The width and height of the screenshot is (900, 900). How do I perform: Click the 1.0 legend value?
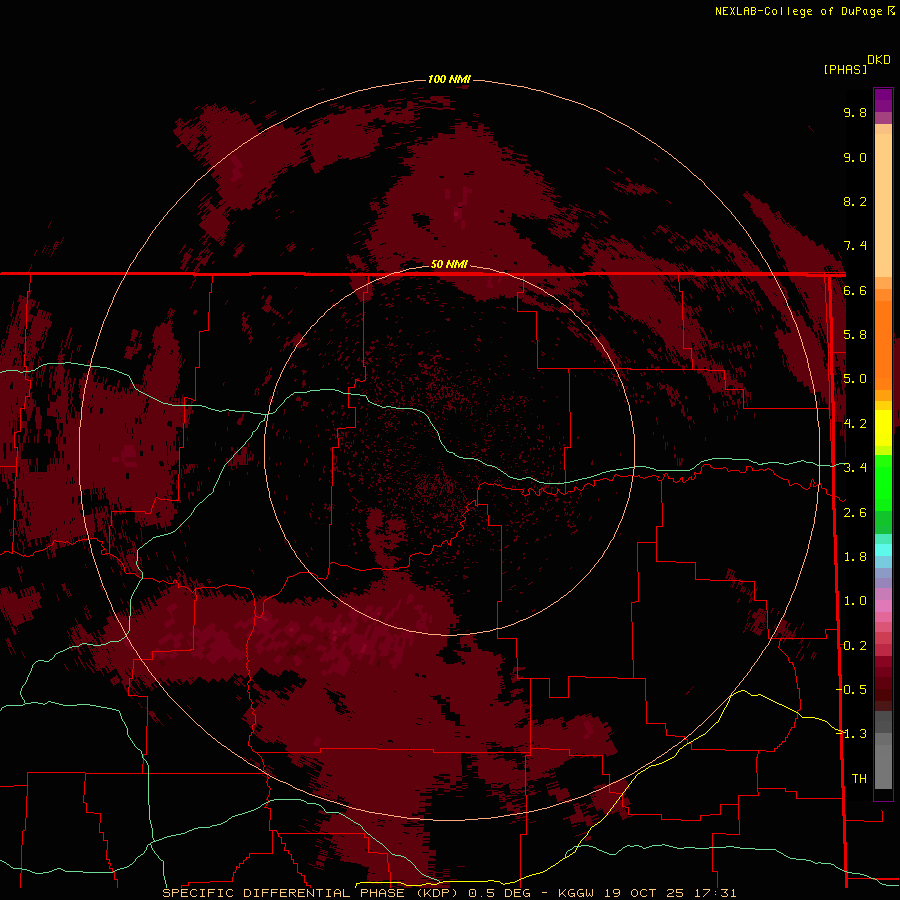click(855, 601)
